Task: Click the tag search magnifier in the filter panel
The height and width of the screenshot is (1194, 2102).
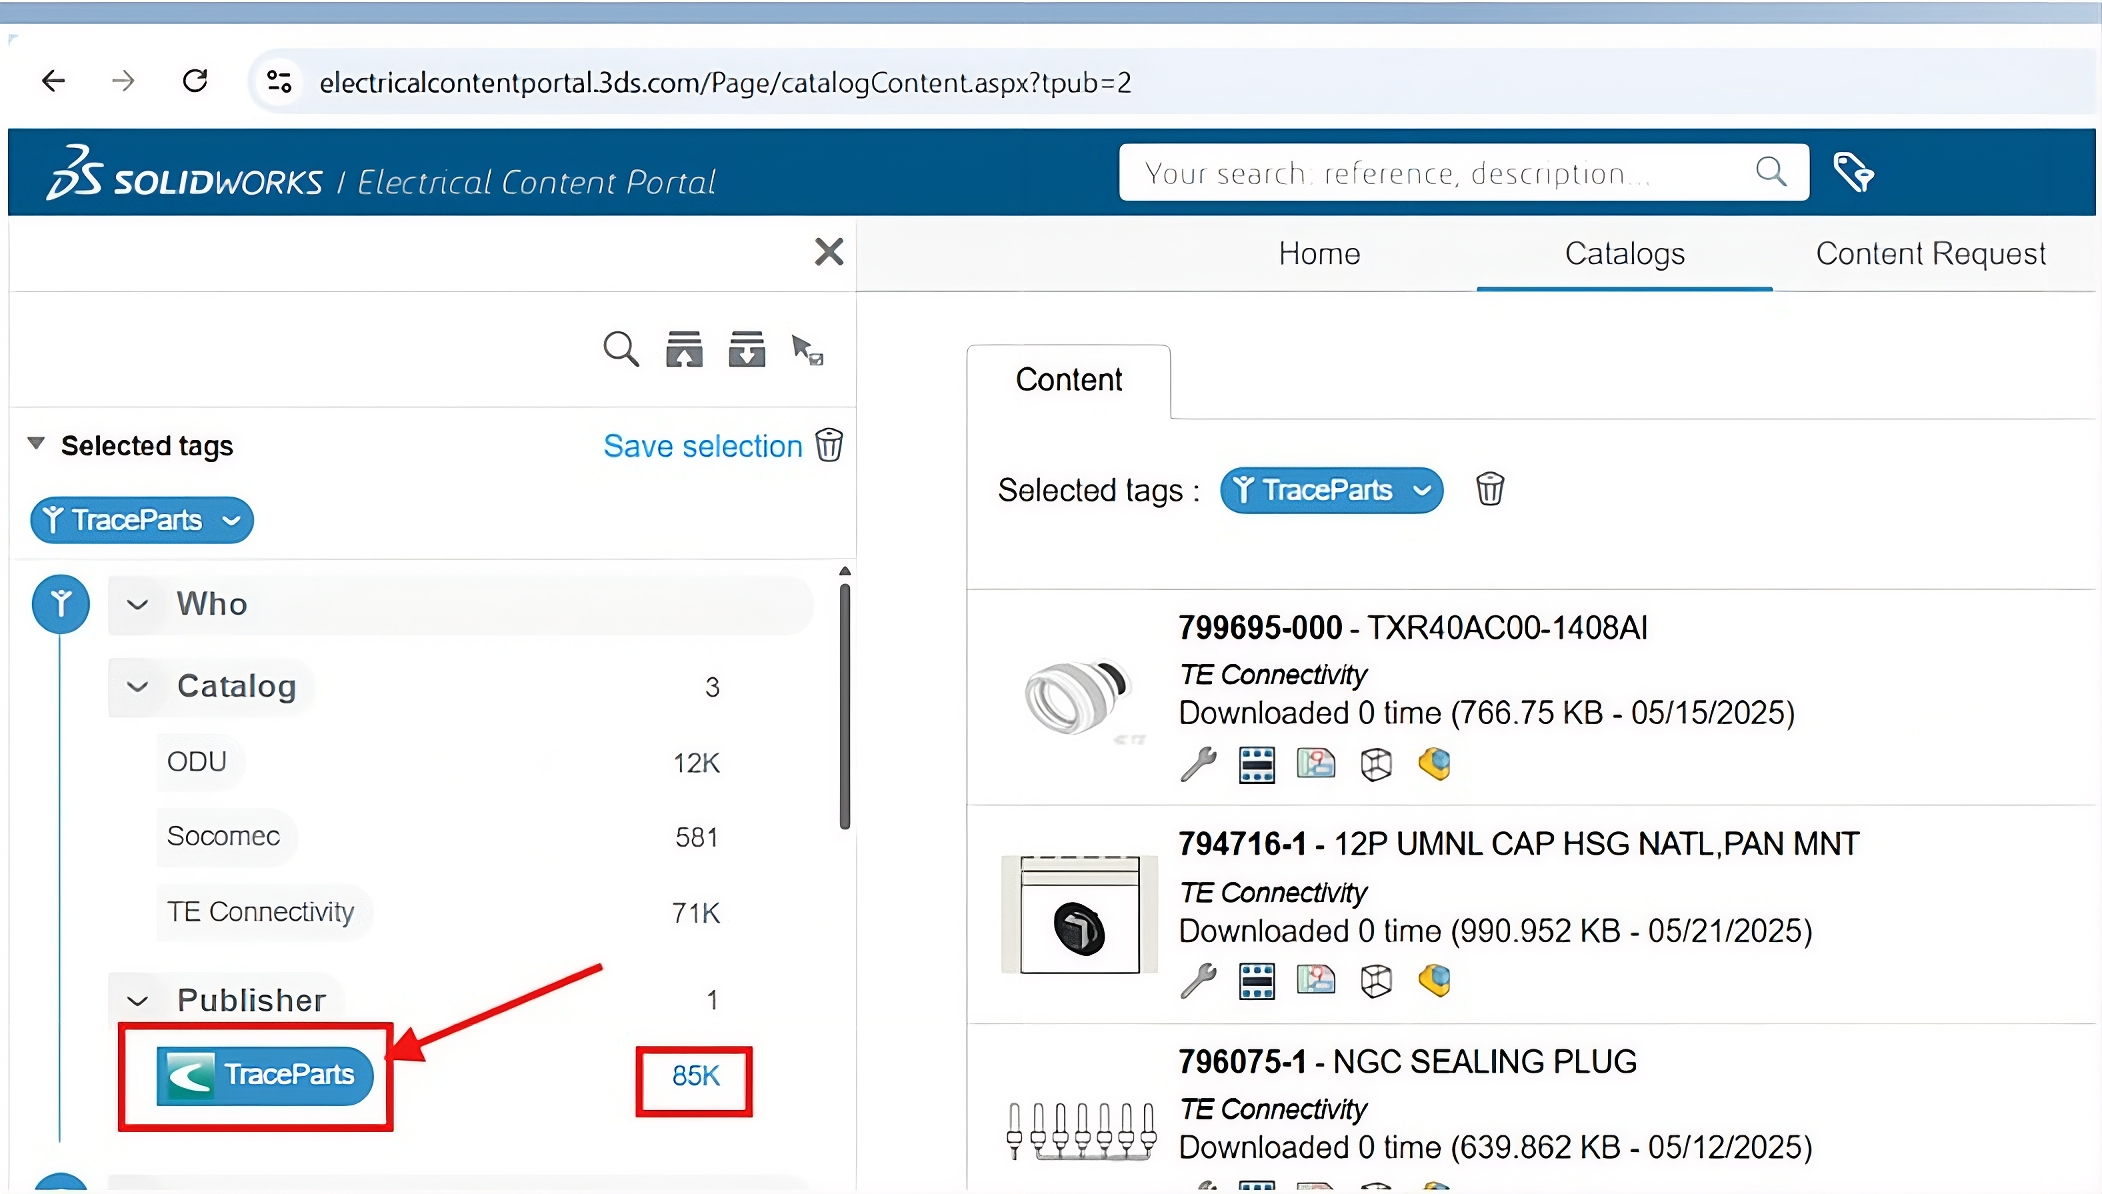Action: pyautogui.click(x=621, y=350)
